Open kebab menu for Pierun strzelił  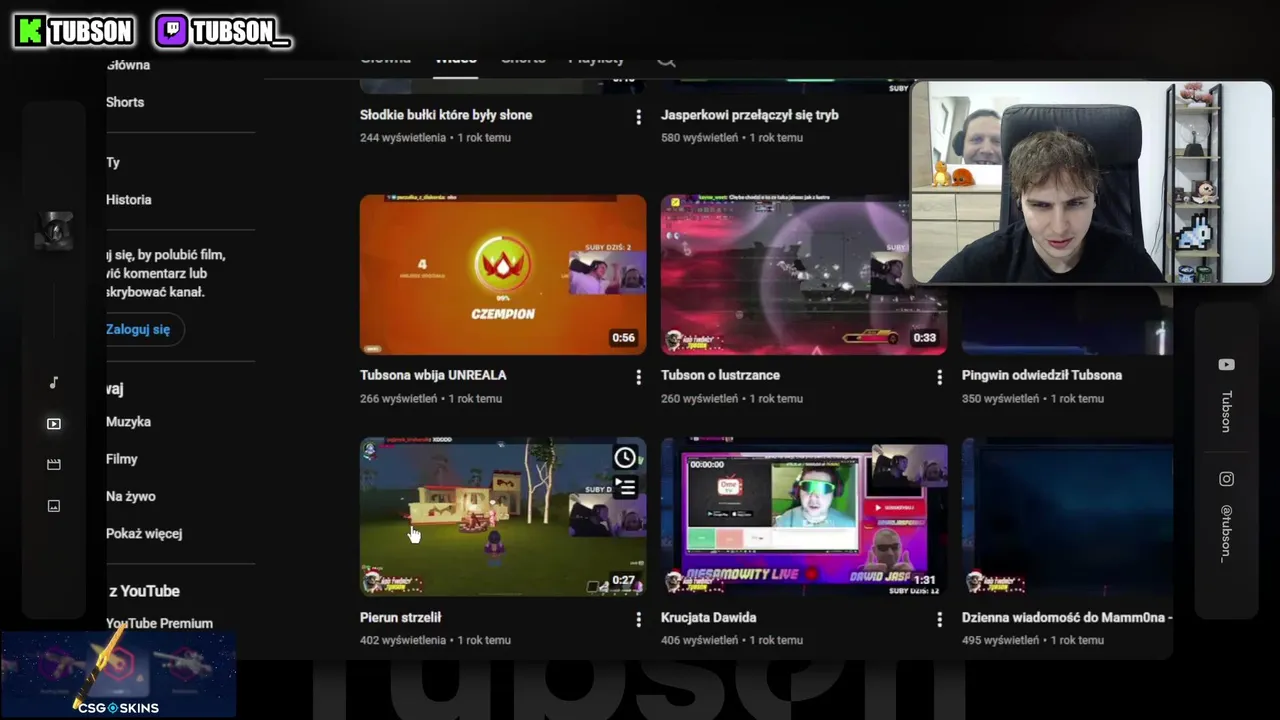tap(638, 620)
